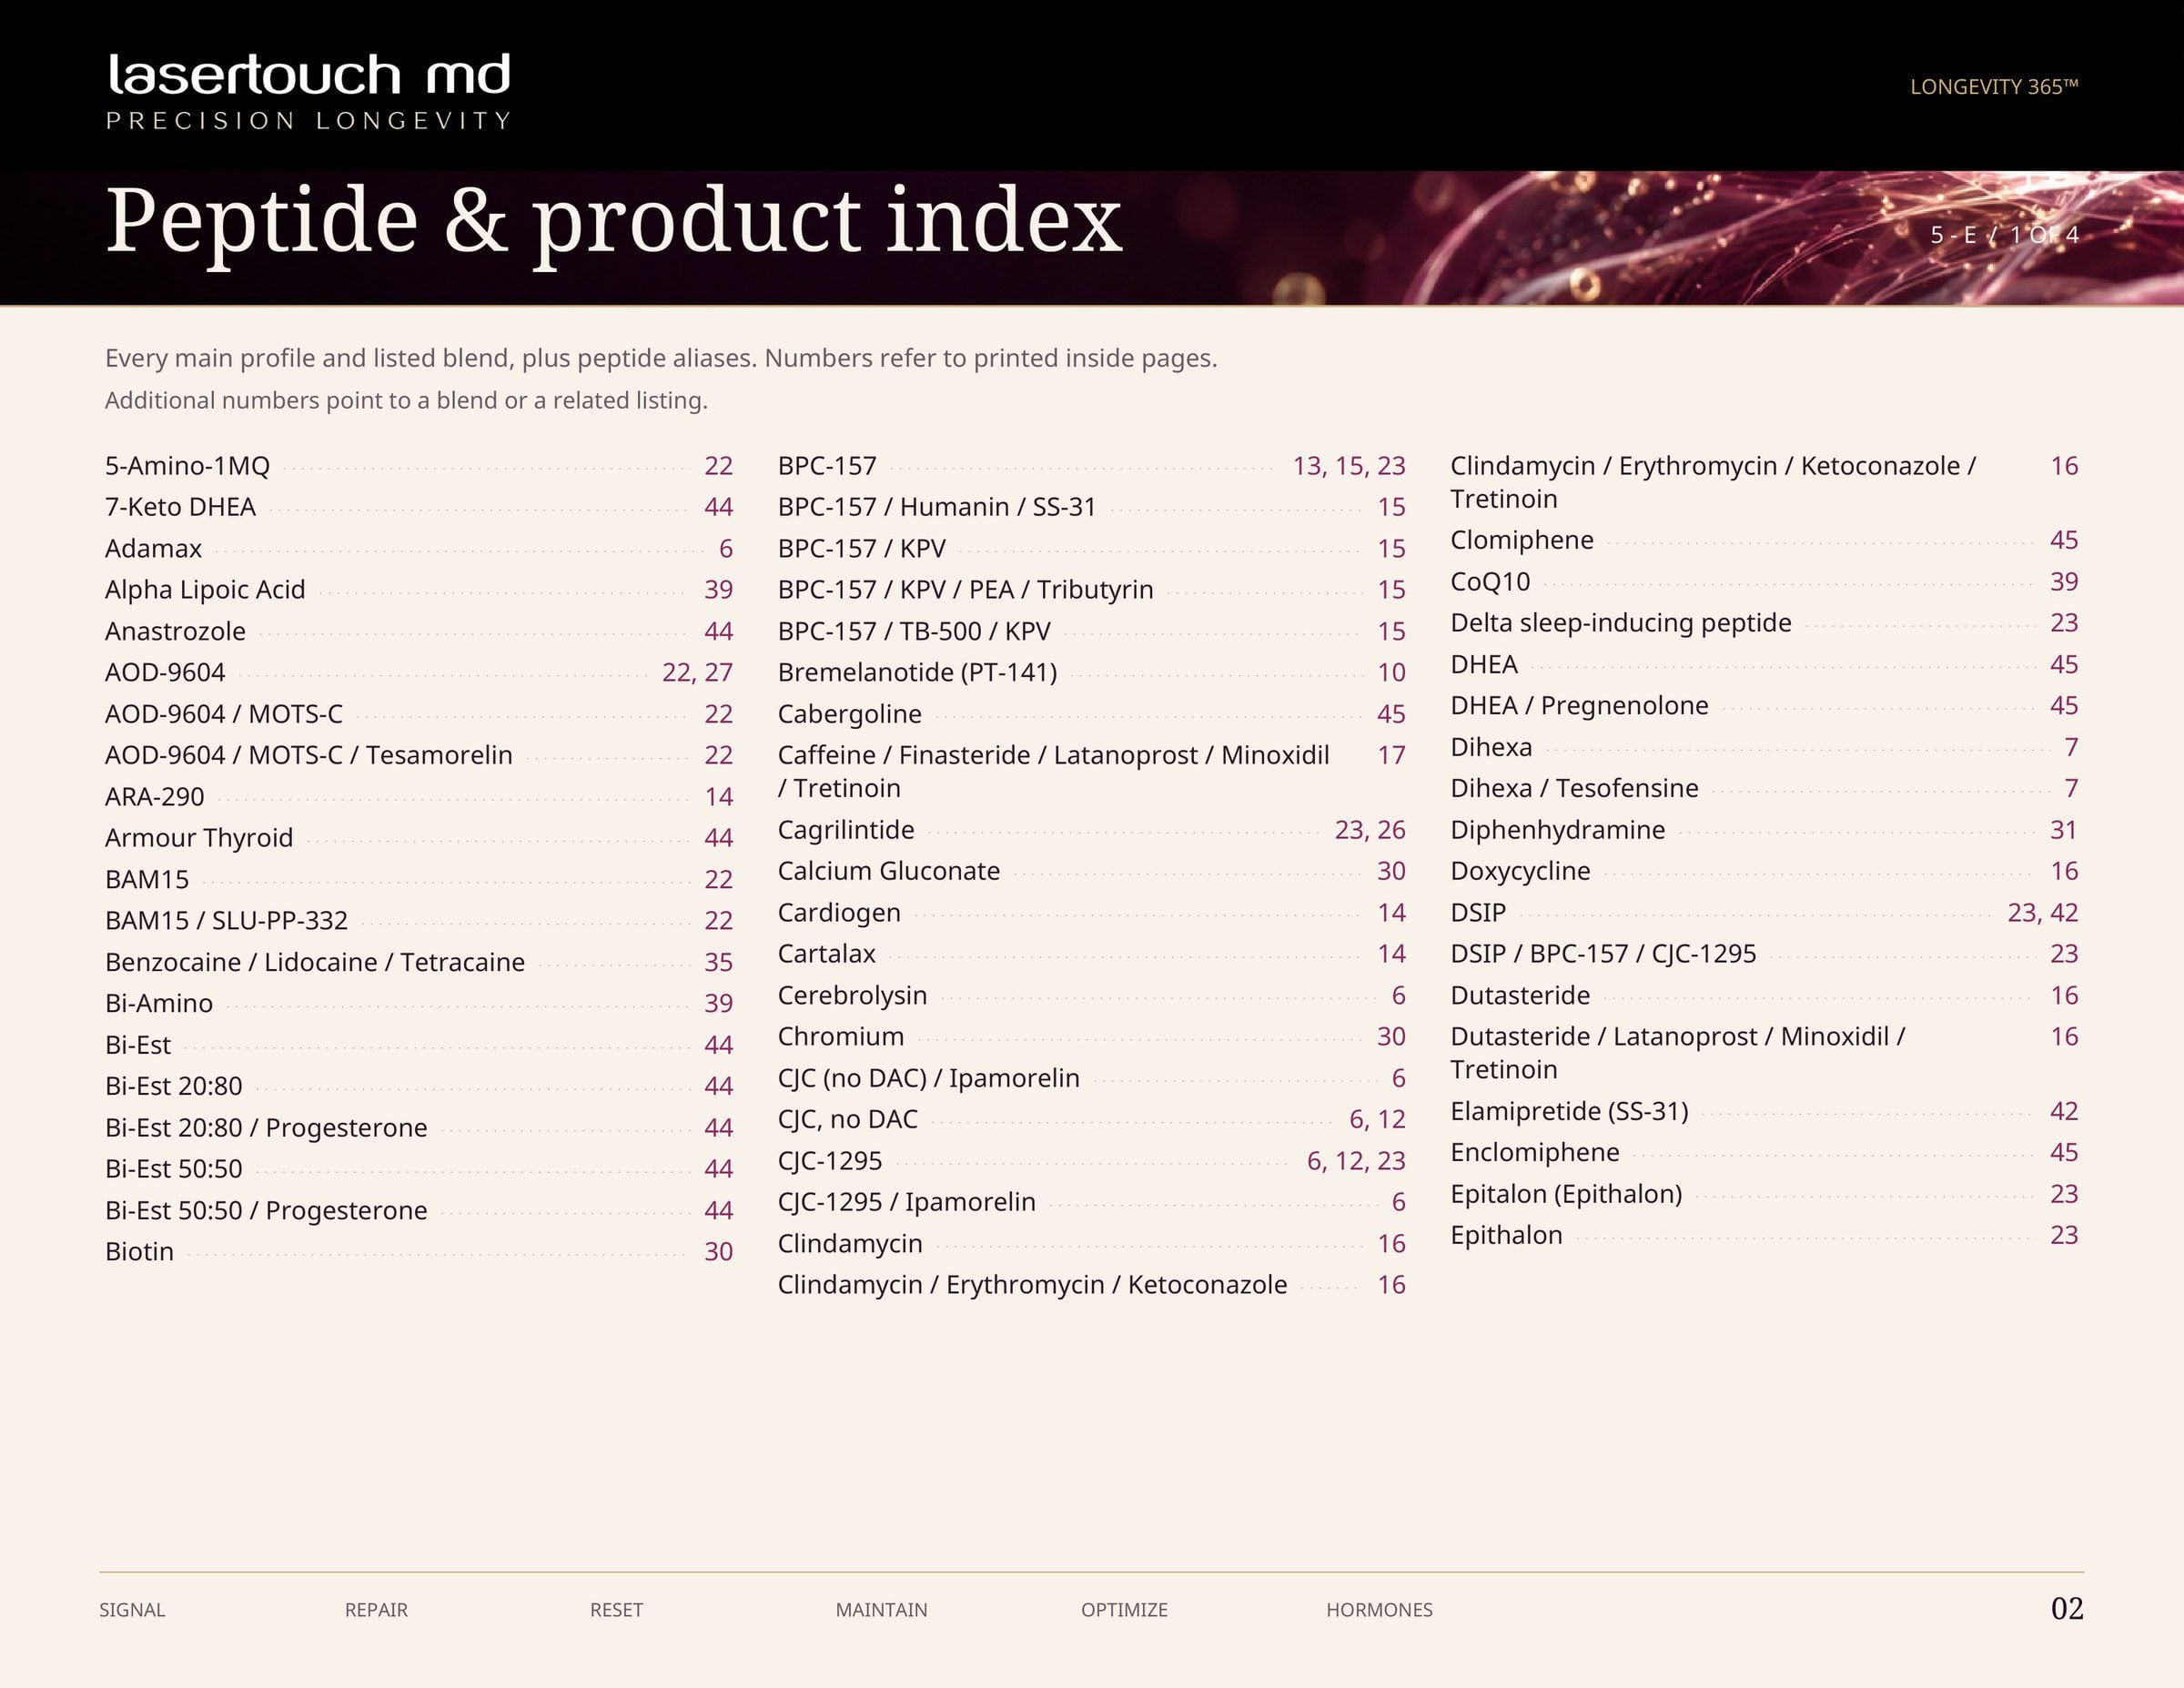
Task: Go to the Cagrilintide listing
Action: (x=1092, y=830)
